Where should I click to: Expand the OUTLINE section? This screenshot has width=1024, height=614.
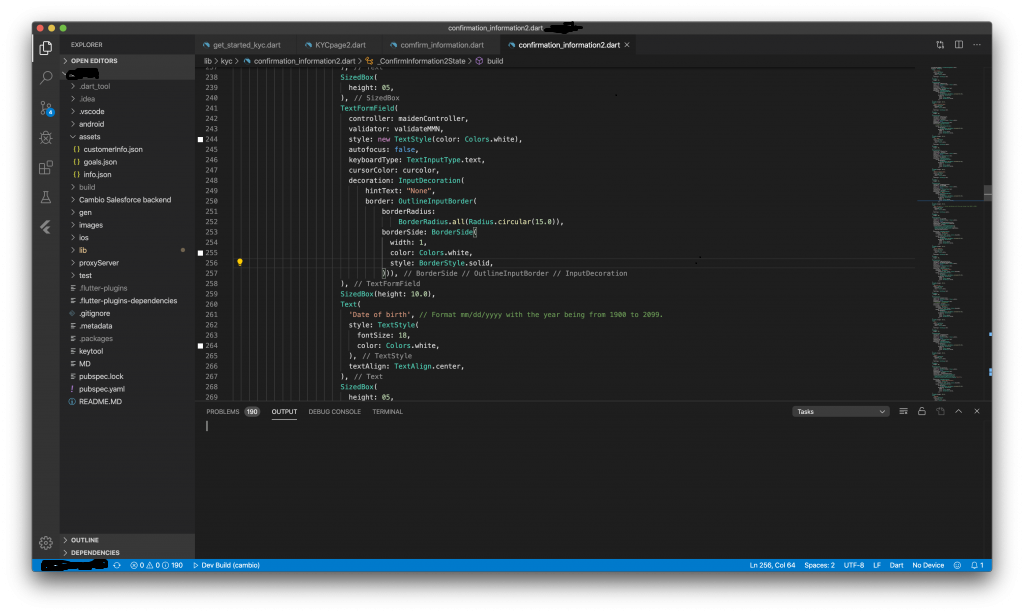point(84,540)
